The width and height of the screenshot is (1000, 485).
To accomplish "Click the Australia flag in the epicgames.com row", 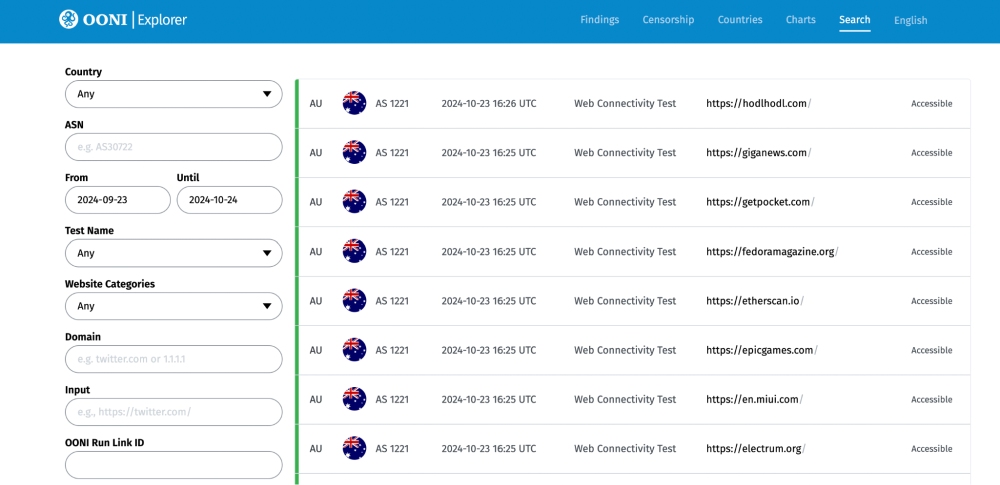I will pos(354,350).
